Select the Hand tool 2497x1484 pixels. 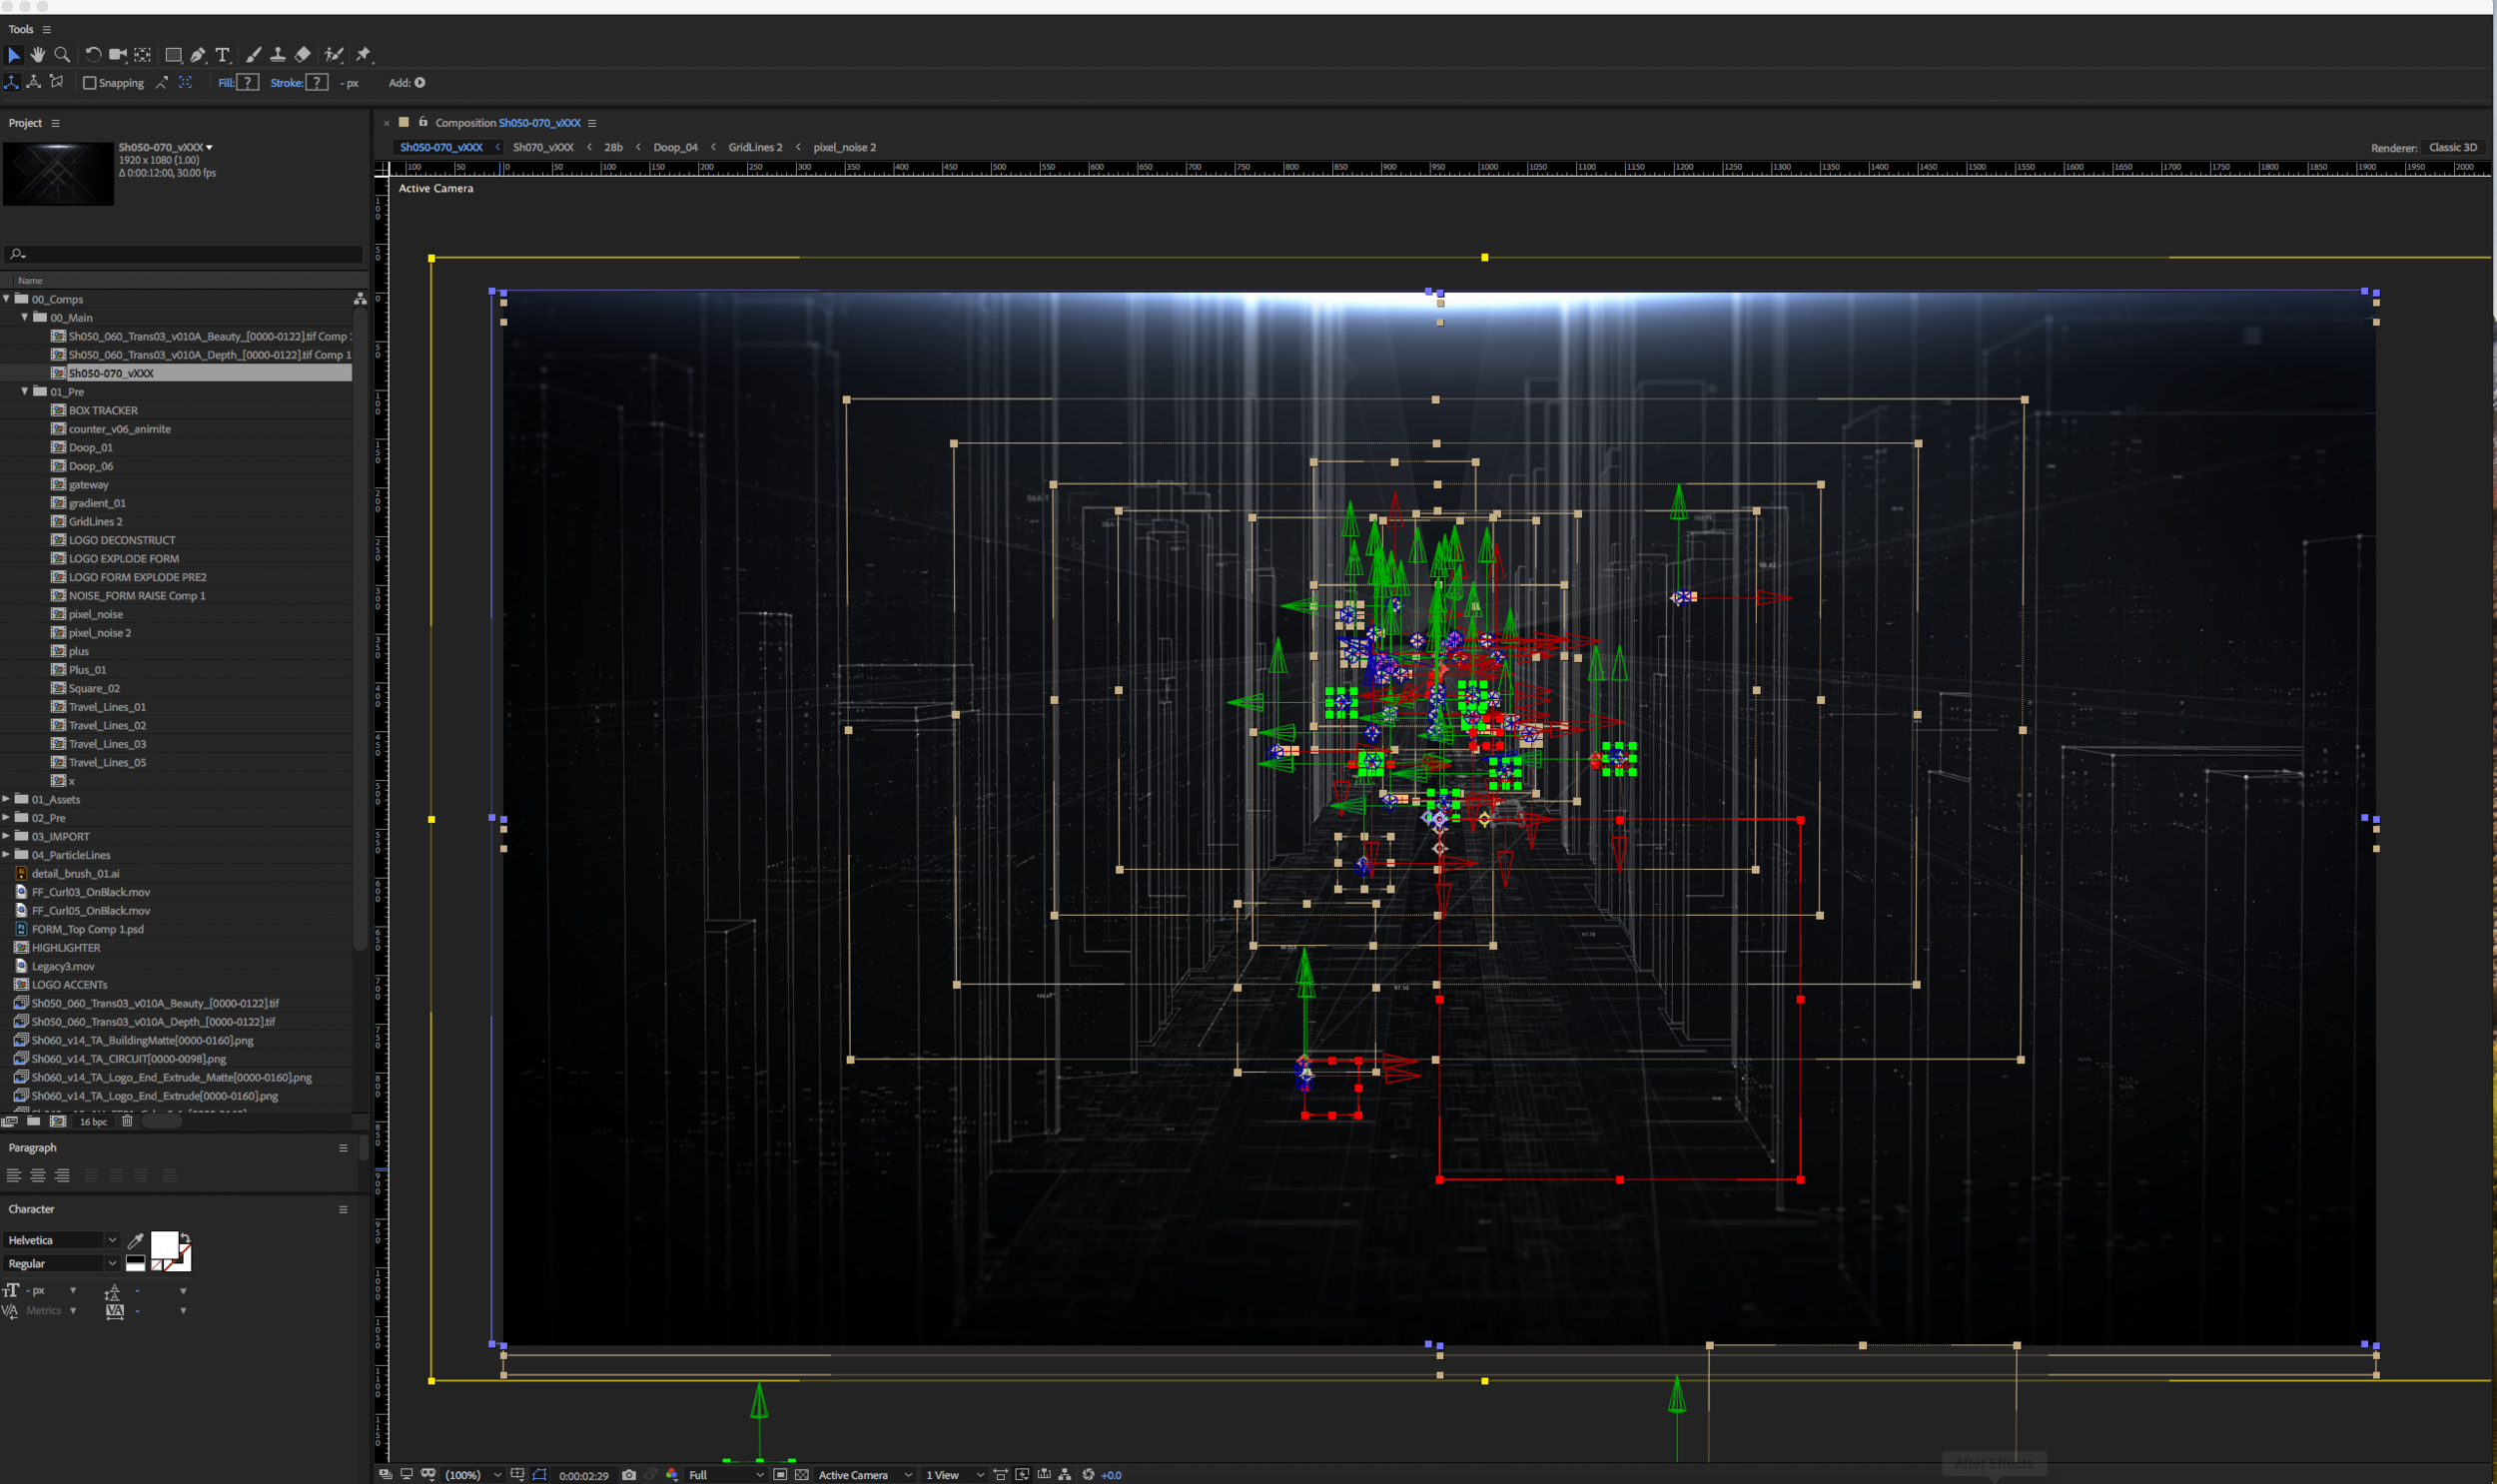click(38, 55)
